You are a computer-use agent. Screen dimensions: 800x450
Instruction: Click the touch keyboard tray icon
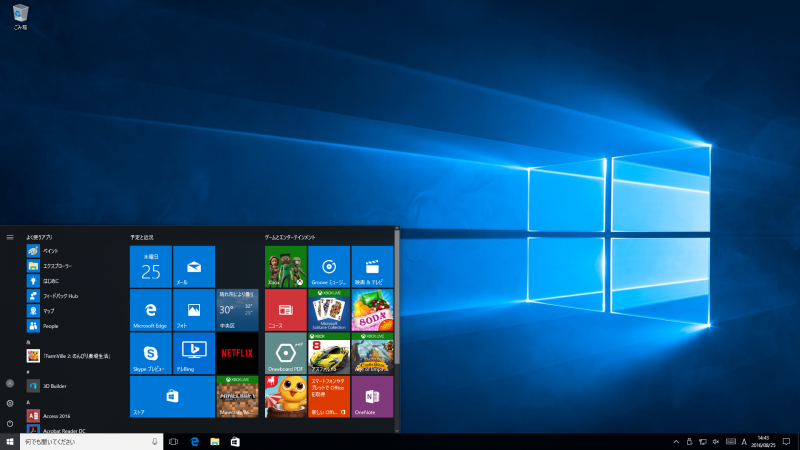click(731, 442)
